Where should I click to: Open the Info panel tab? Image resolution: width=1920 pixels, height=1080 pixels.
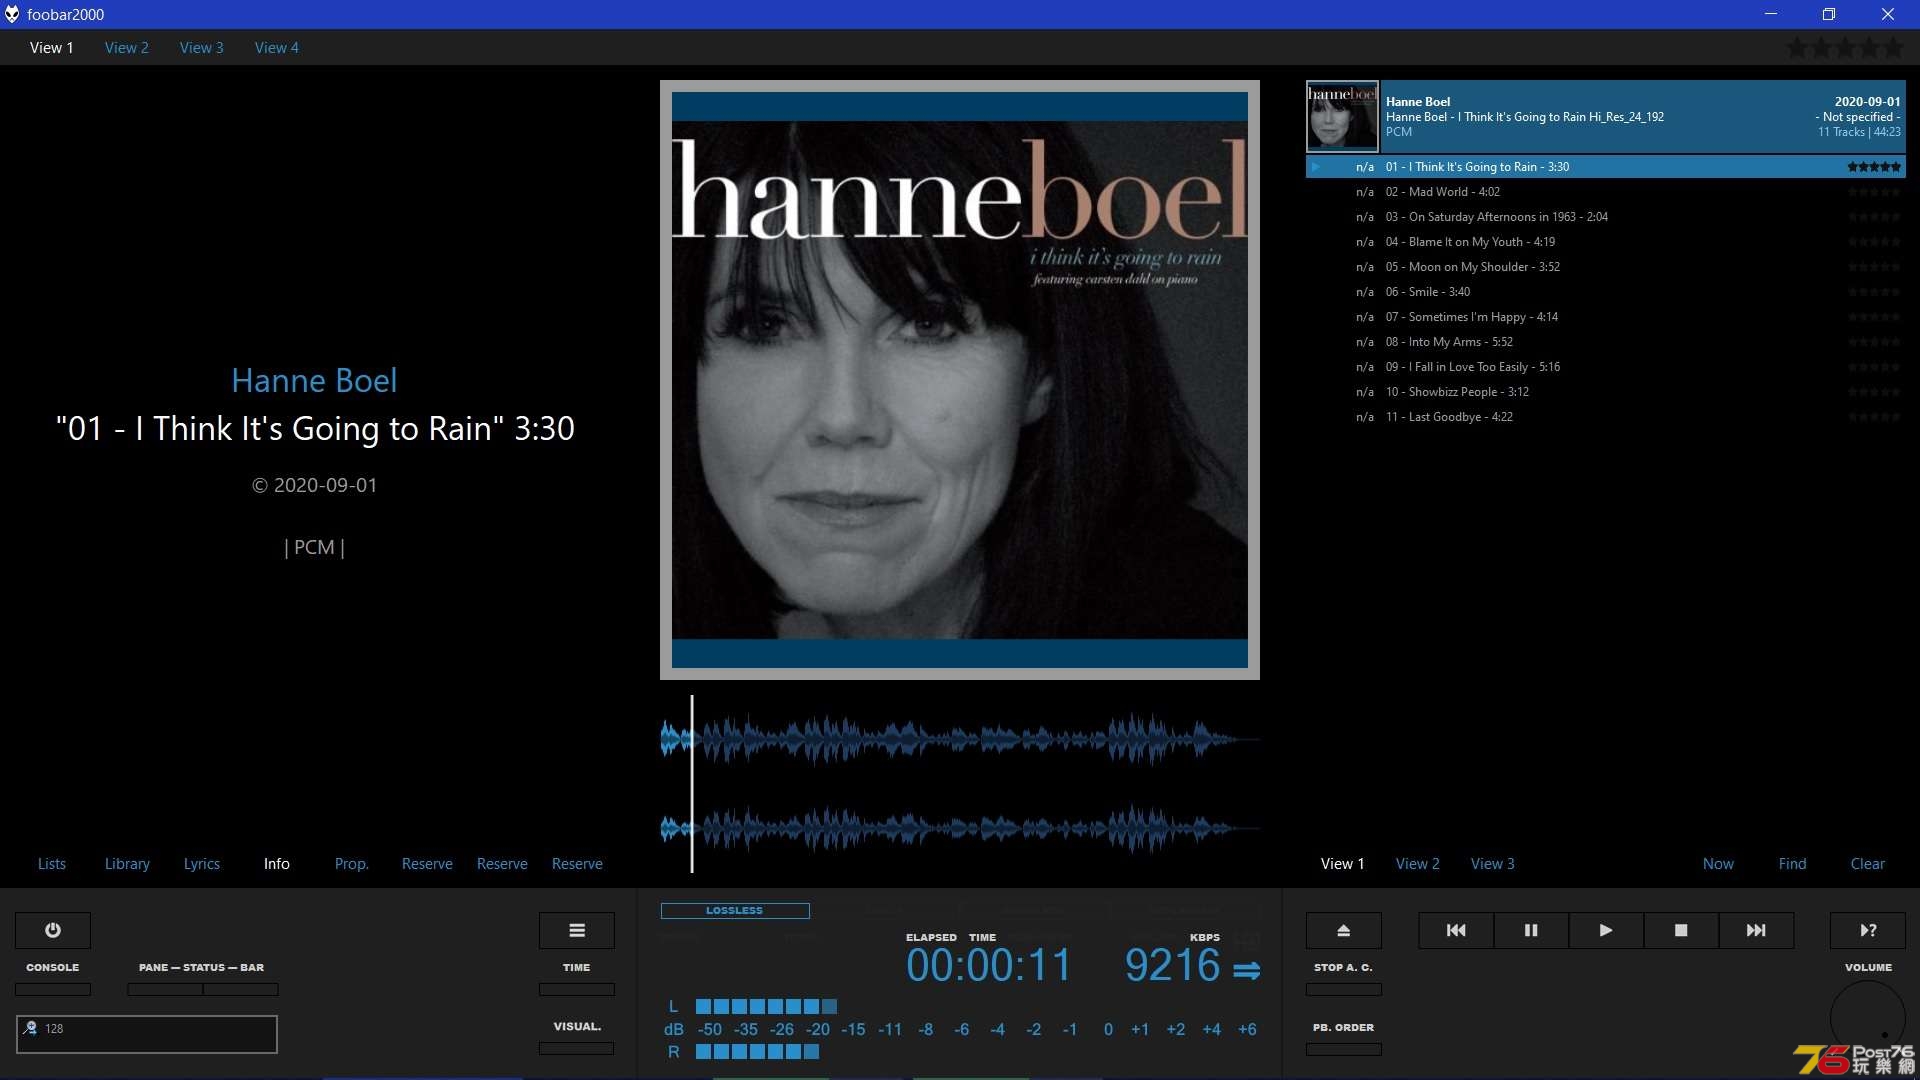click(x=277, y=863)
